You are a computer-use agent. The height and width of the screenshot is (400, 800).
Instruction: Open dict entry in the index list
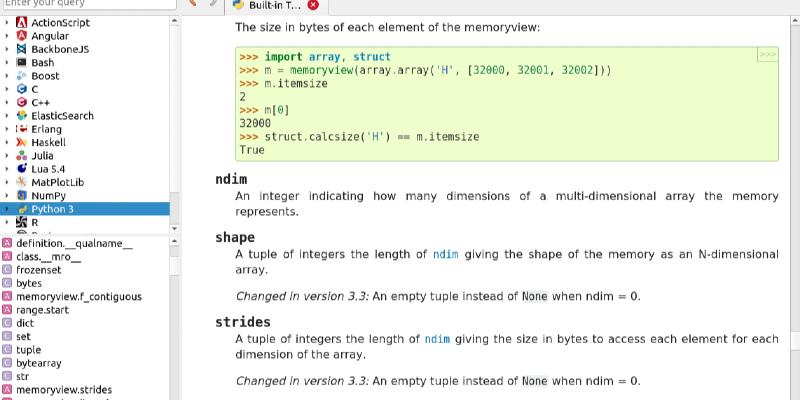point(25,323)
